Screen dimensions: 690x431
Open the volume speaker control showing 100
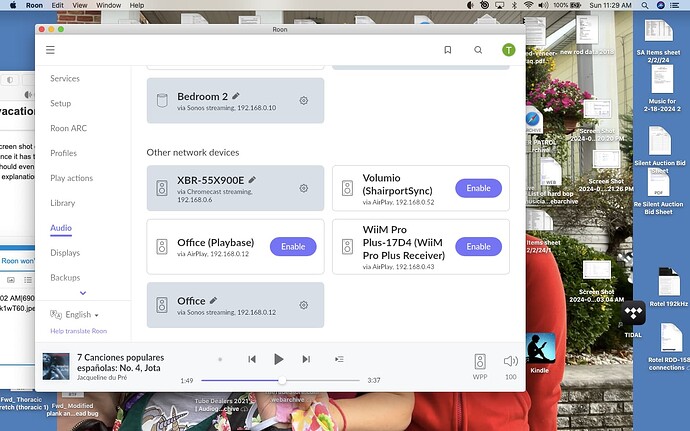tap(510, 361)
